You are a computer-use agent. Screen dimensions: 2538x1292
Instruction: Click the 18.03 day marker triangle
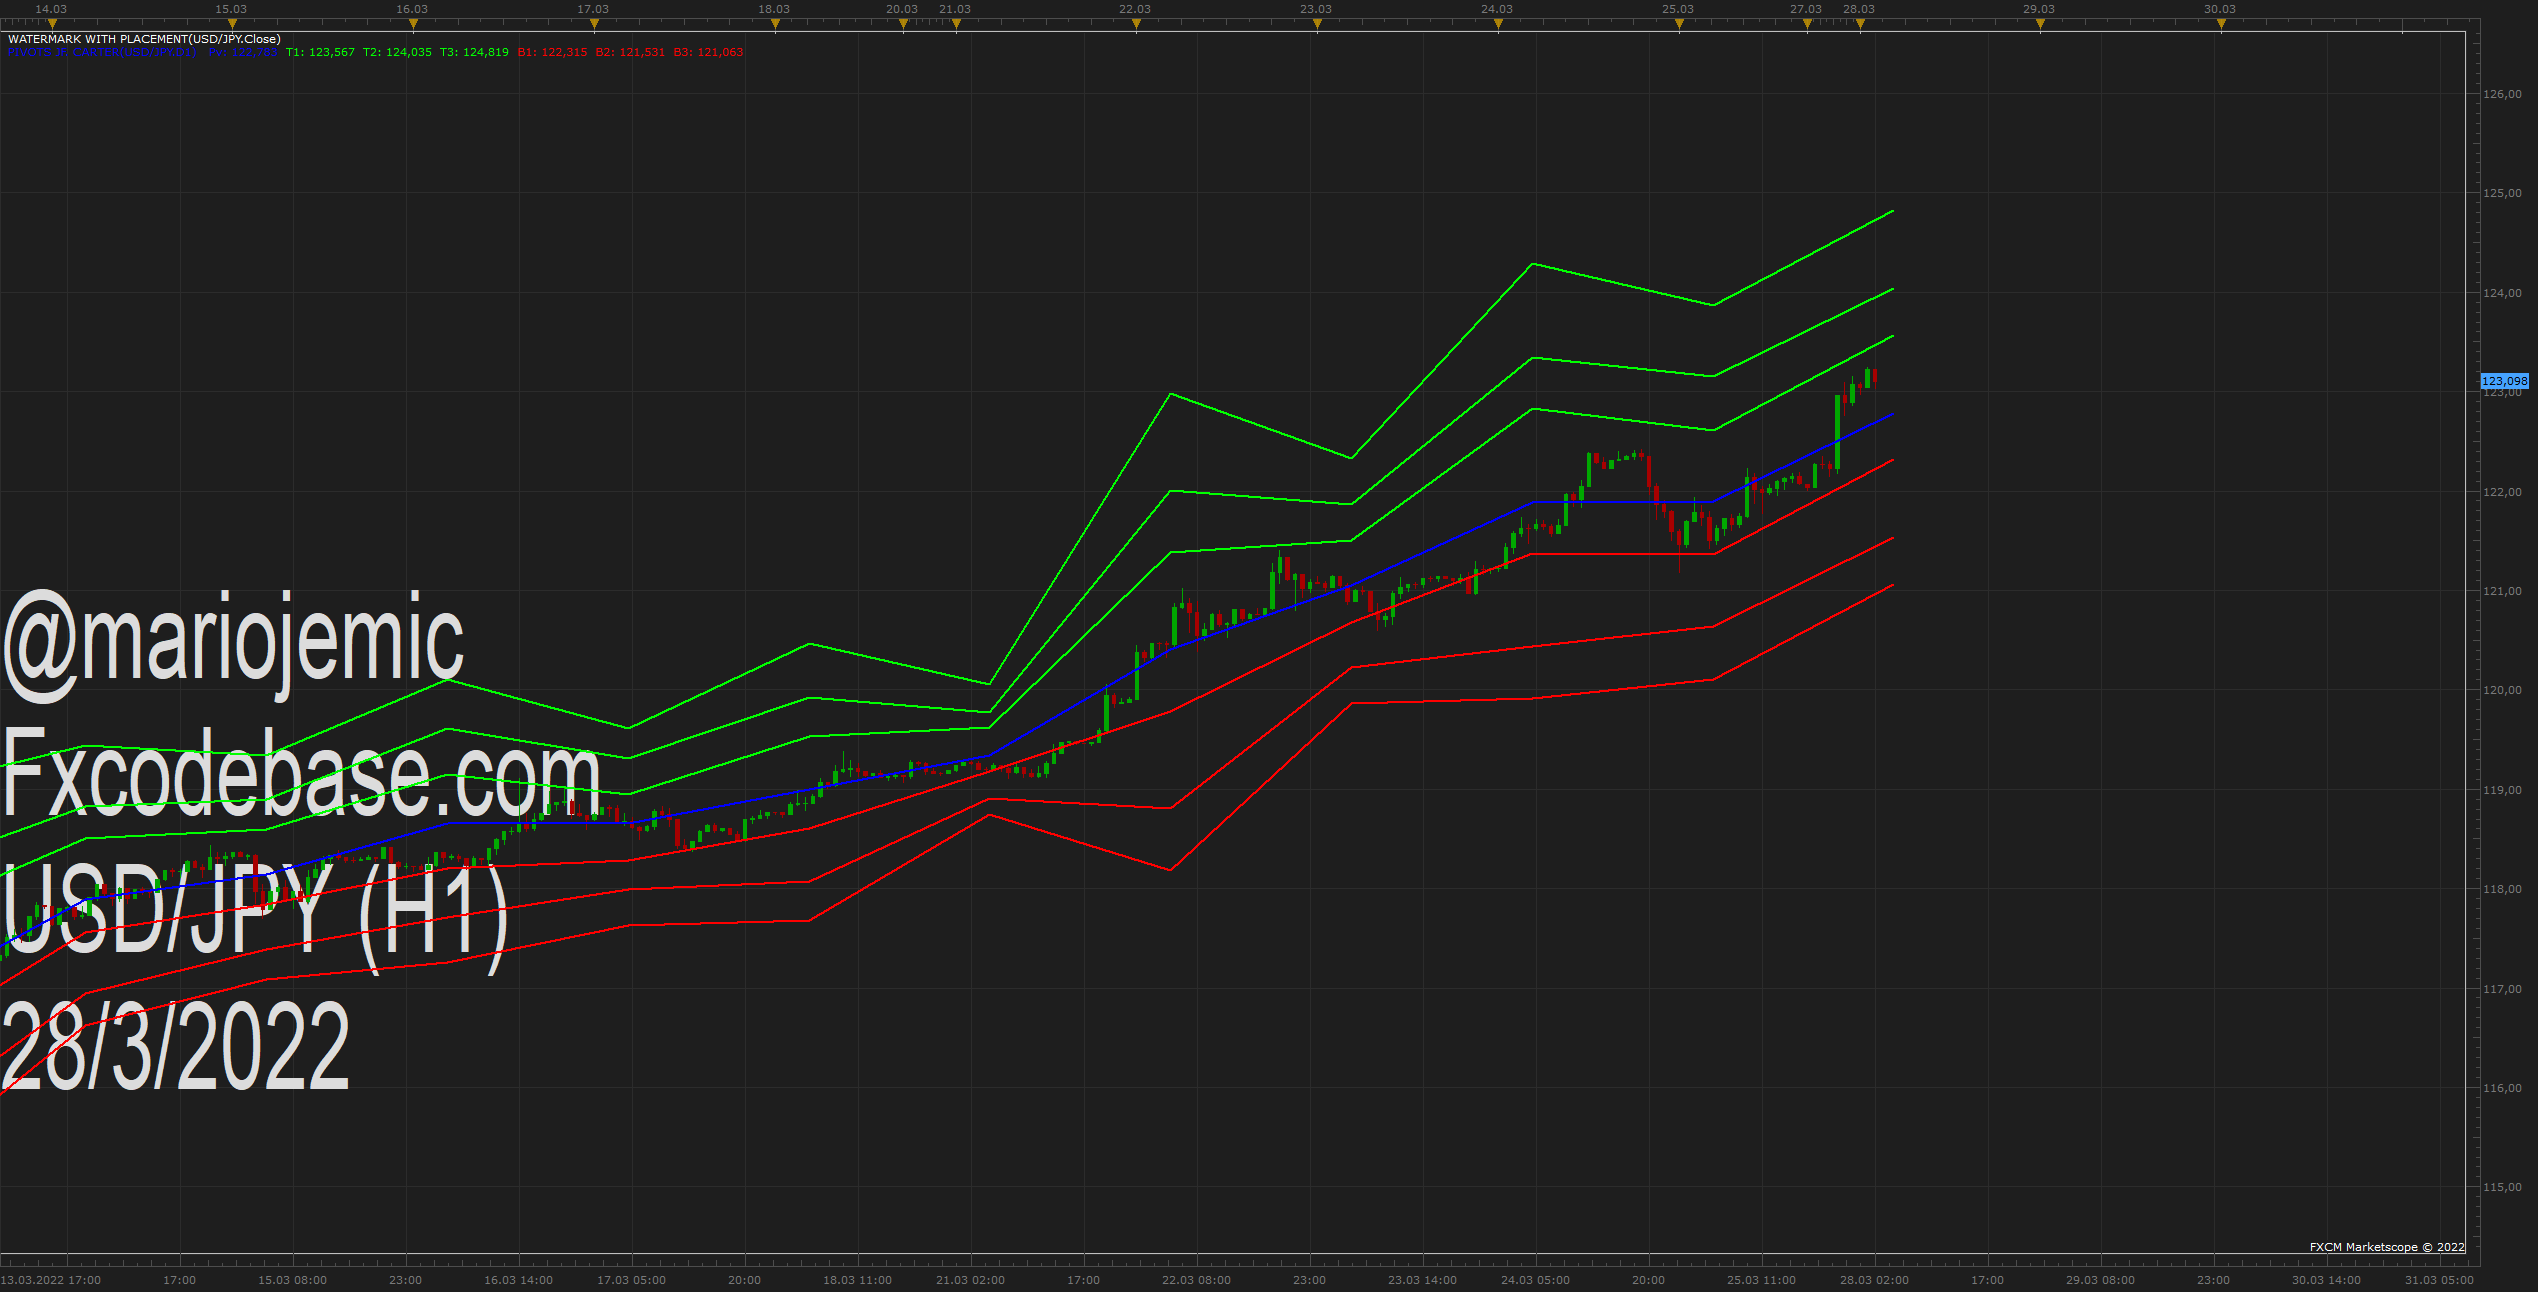pos(775,25)
